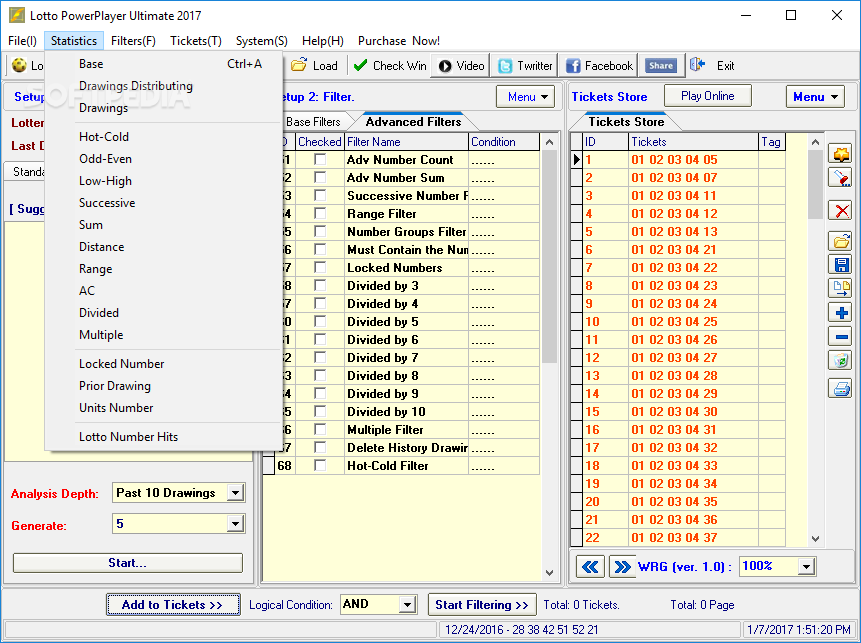Screen dimensions: 861x643
Task: Click the Check Win toolbar button
Action: point(390,66)
